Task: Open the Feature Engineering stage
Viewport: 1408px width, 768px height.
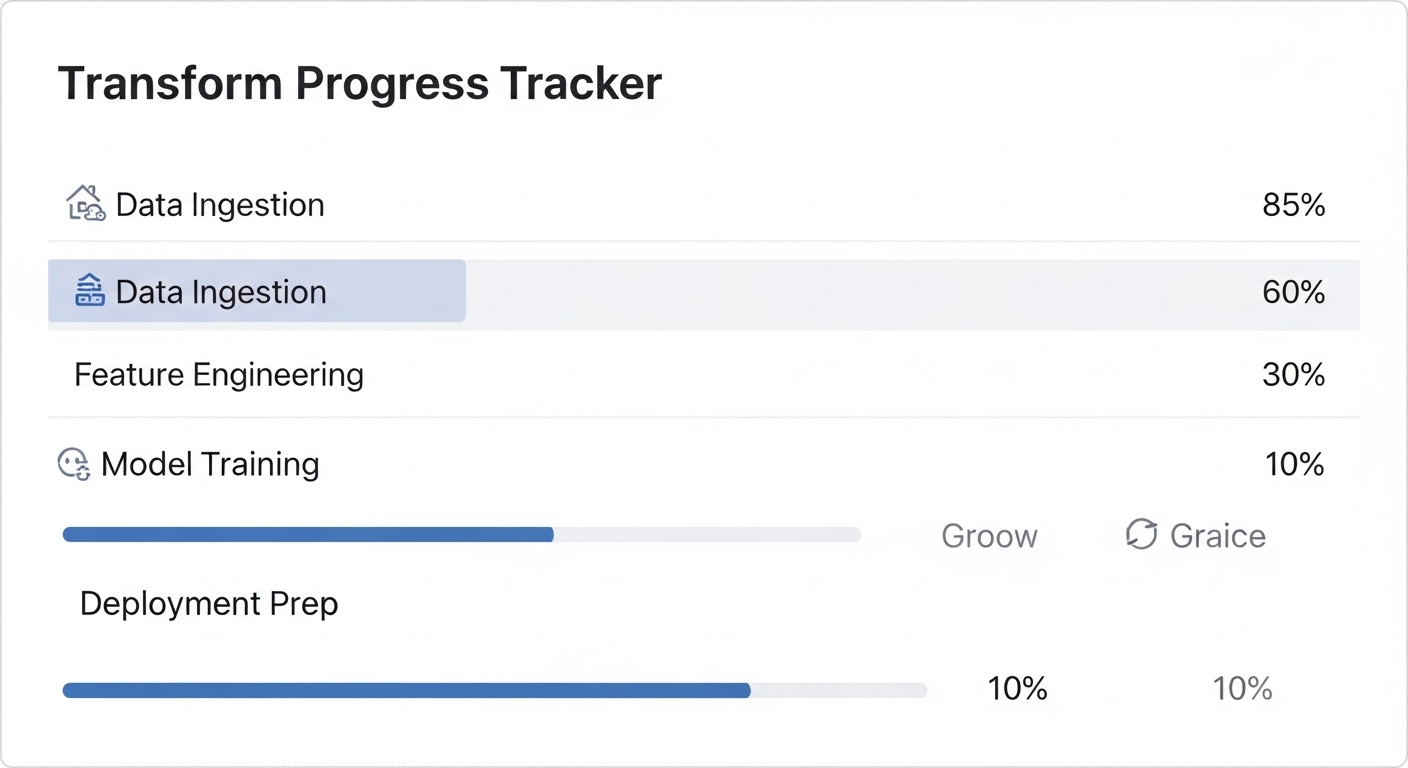Action: [218, 374]
